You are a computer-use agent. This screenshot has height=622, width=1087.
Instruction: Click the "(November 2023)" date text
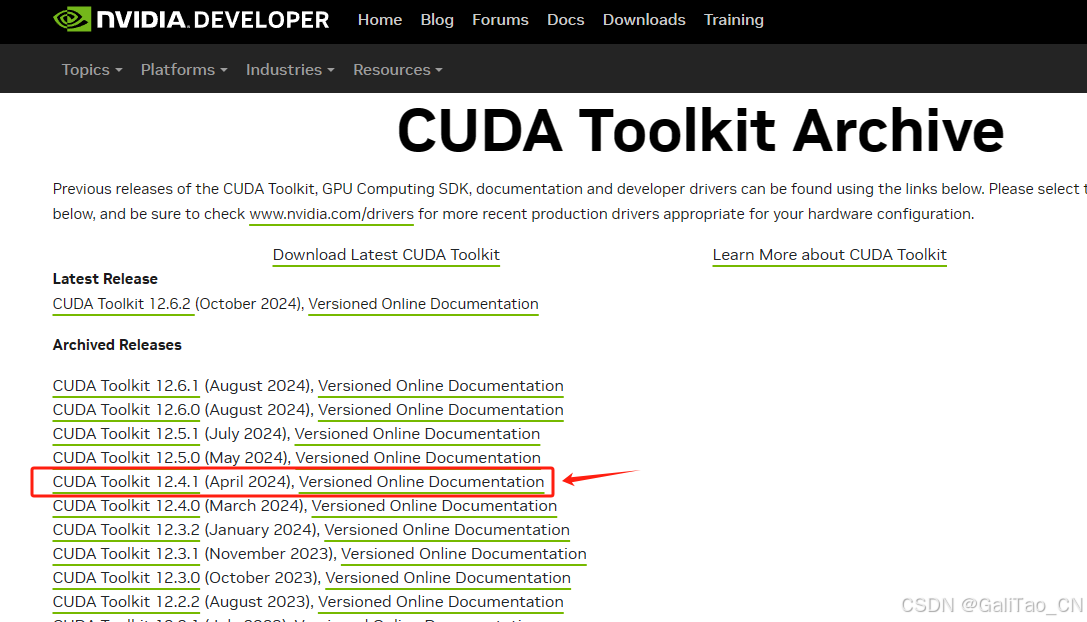pyautogui.click(x=270, y=554)
